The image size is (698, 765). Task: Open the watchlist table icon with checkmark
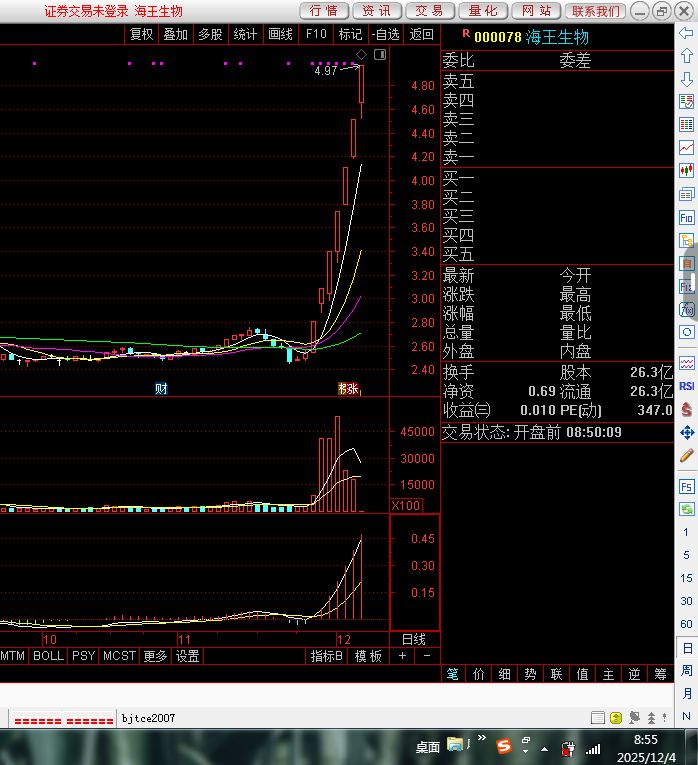686,101
